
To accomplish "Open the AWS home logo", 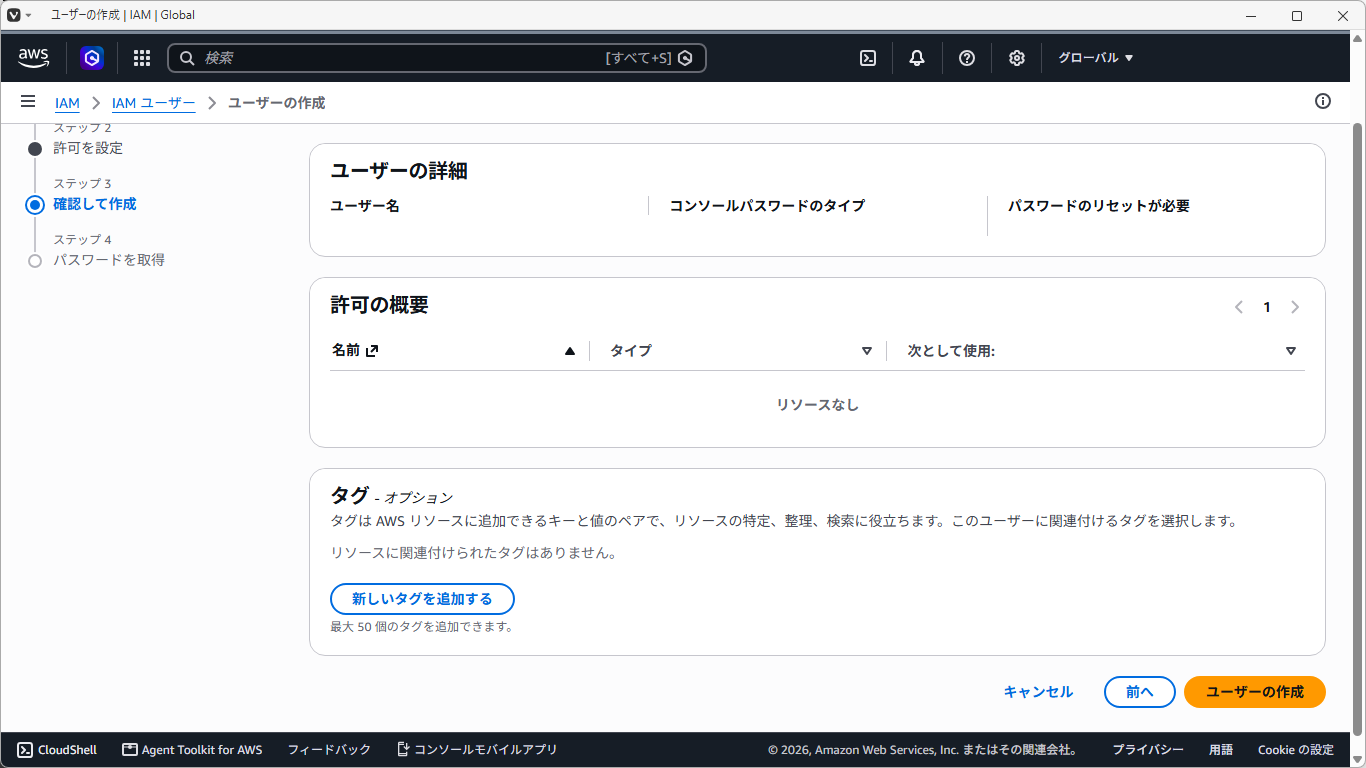I will pyautogui.click(x=34, y=58).
